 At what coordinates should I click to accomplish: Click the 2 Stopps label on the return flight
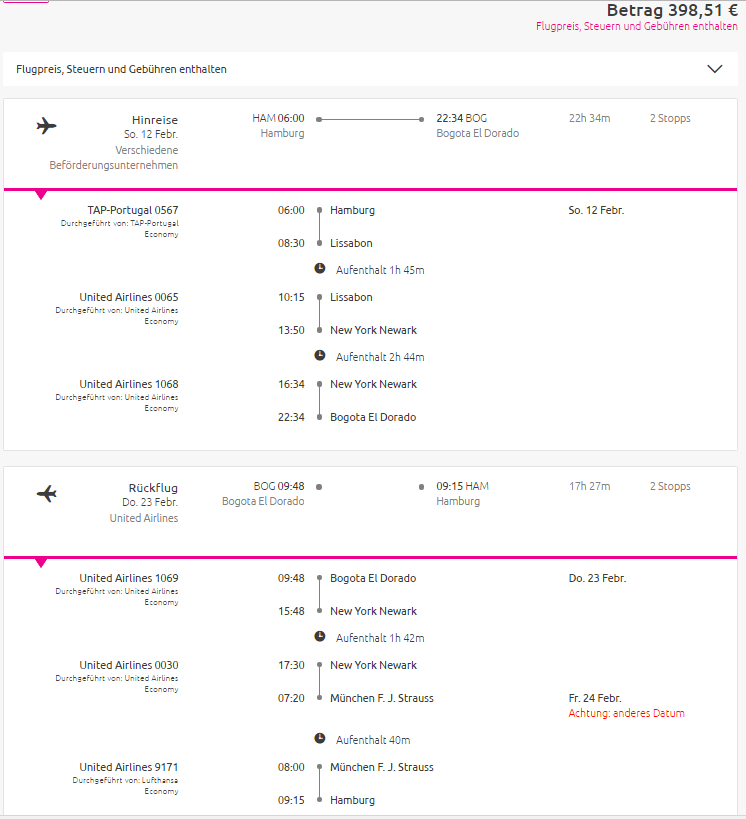pyautogui.click(x=670, y=486)
